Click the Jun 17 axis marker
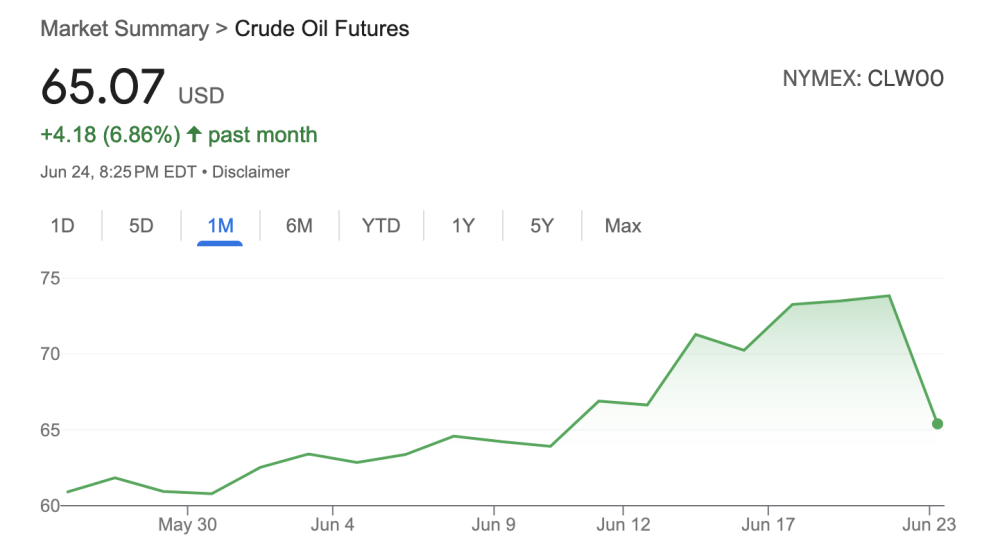1000x548 pixels. 768,524
